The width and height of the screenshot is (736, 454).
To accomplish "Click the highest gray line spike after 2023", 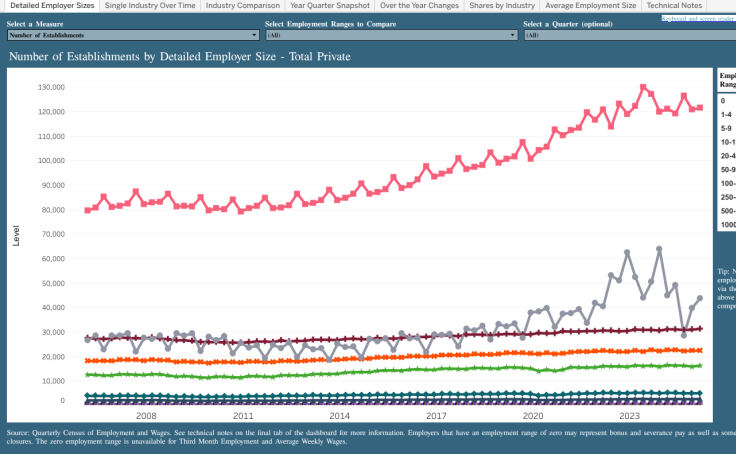I will tap(659, 248).
